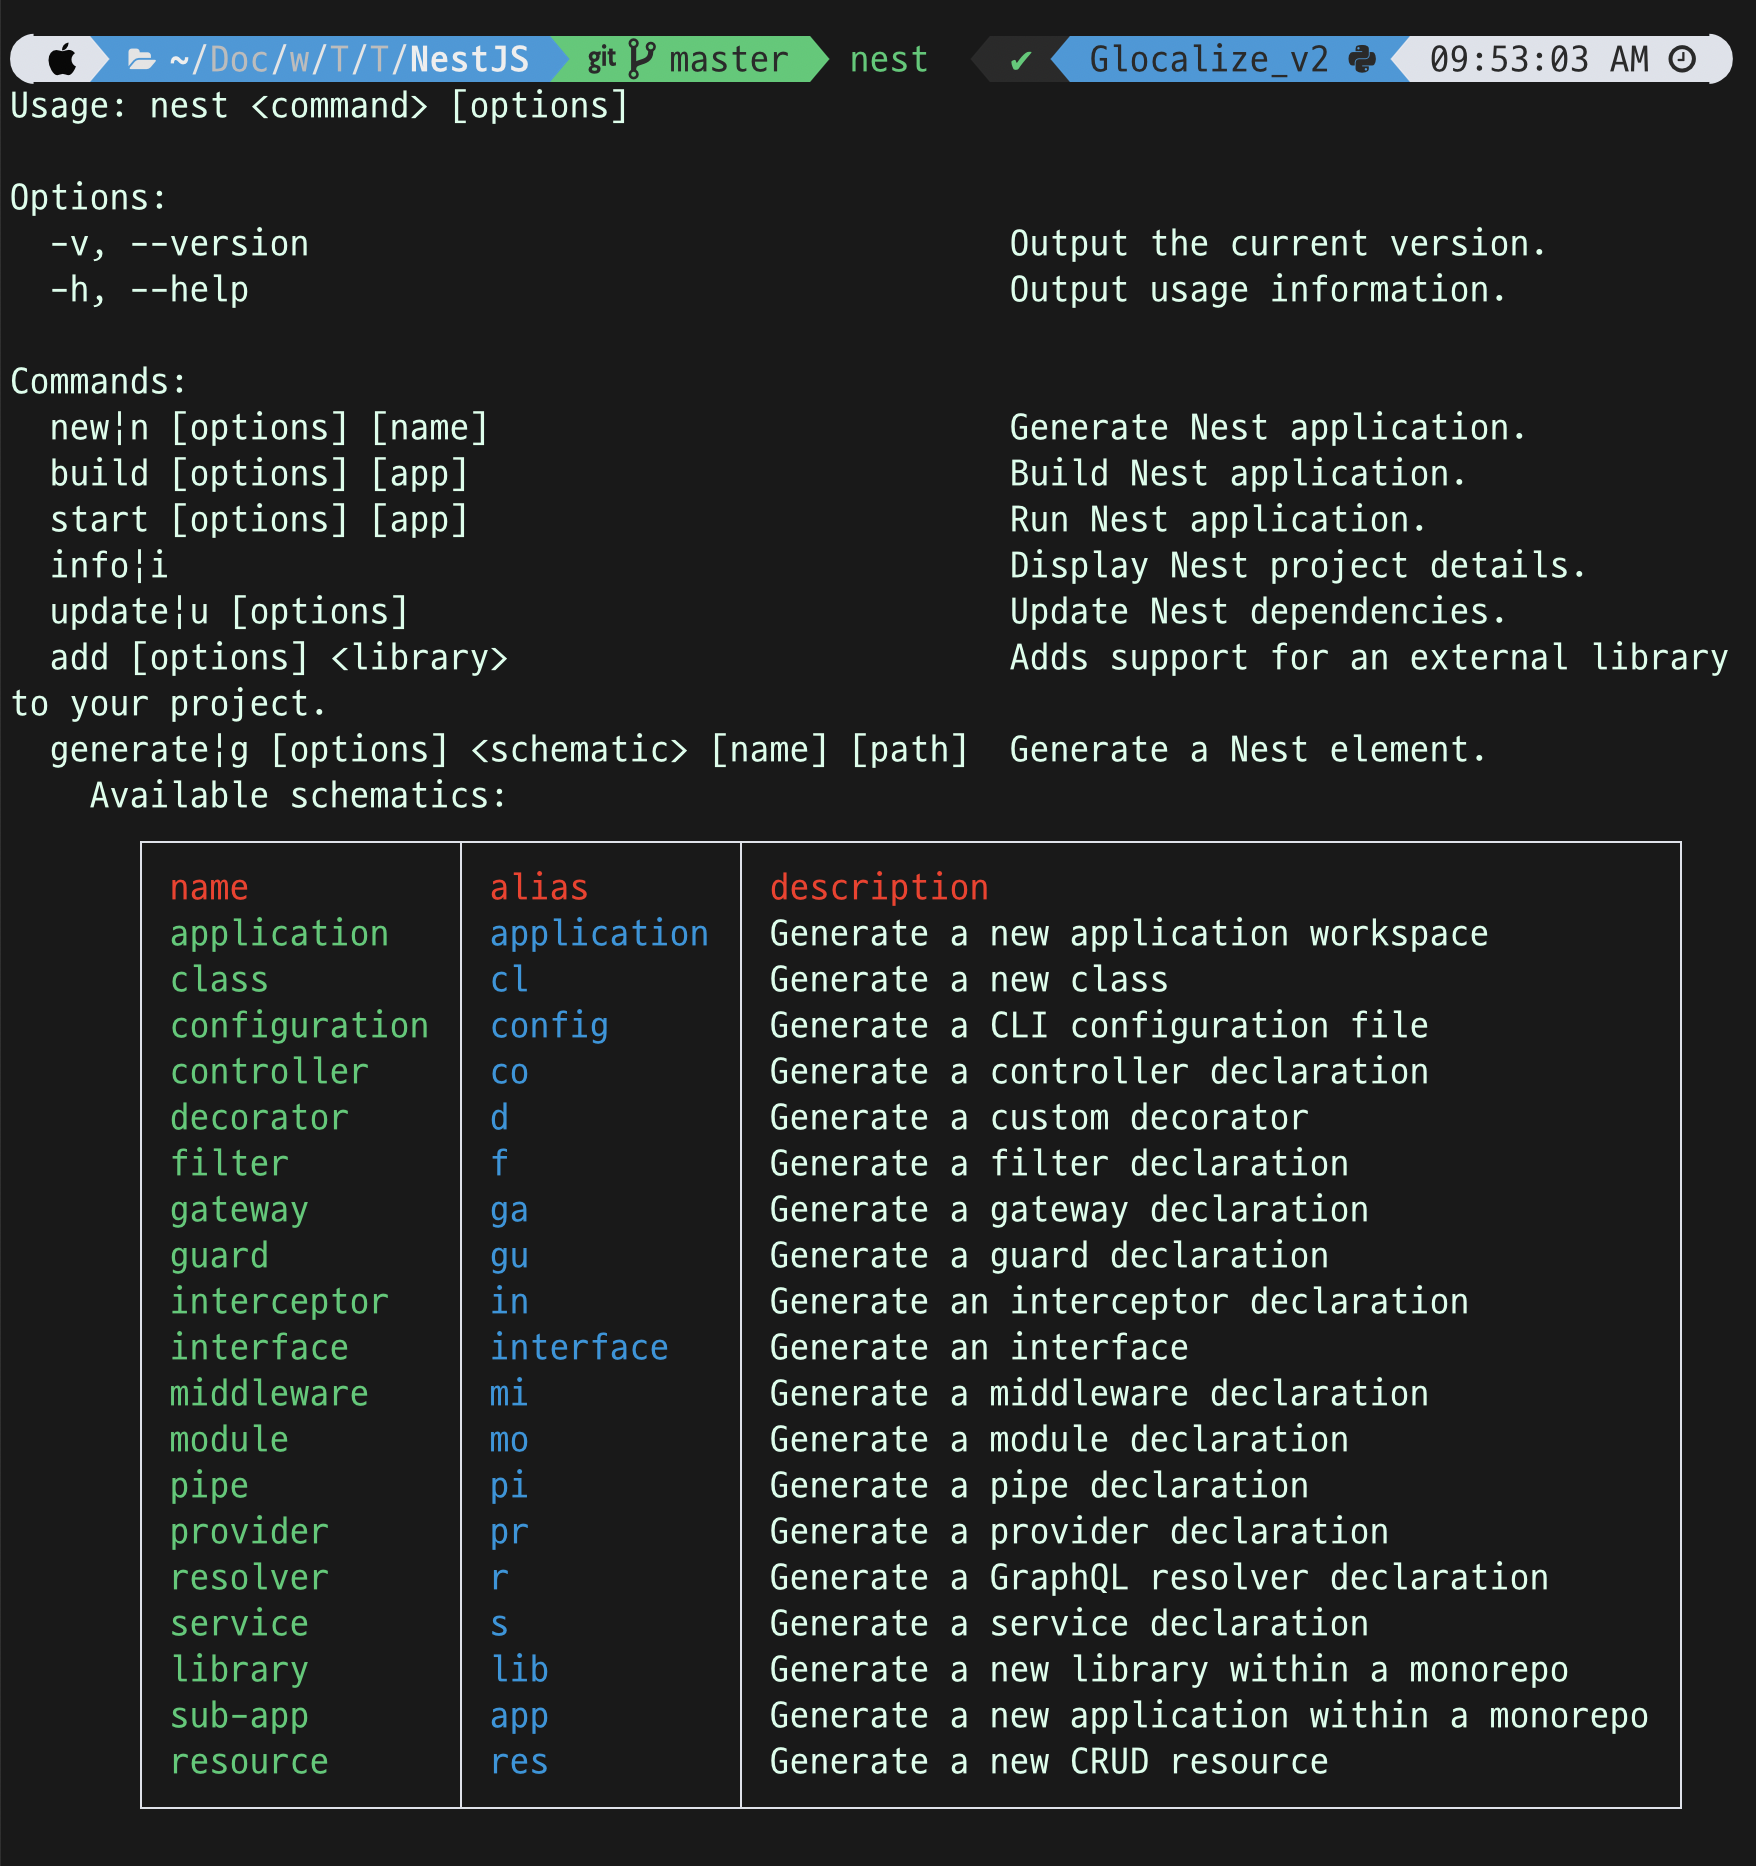Click the 'start [options] [app]' command
Viewport: 1756px width, 1866px height.
[x=259, y=520]
